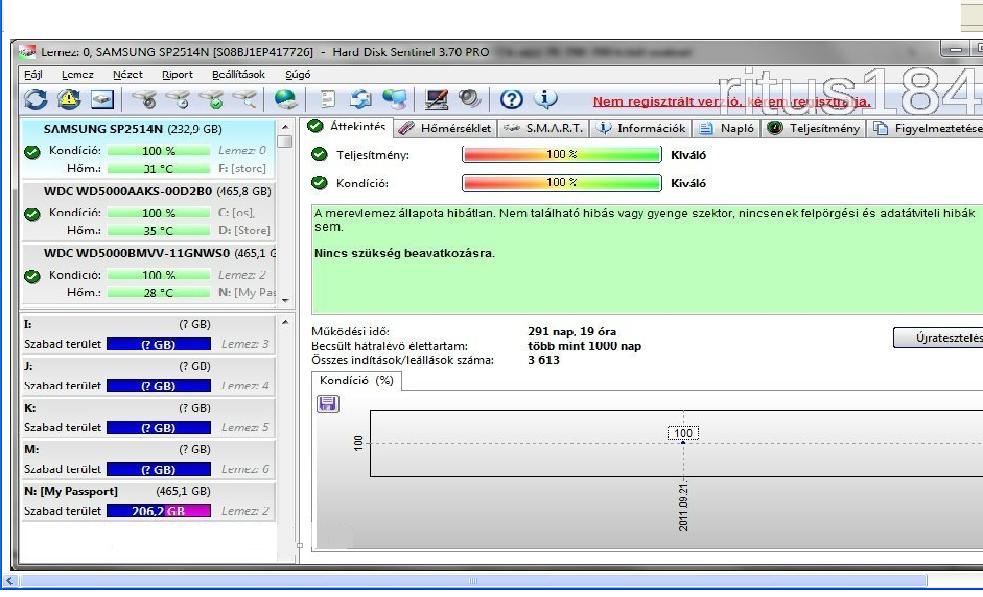Screen dimensions: 983x597
Task: Switch to the Hőmérséklet tab
Action: click(x=445, y=128)
